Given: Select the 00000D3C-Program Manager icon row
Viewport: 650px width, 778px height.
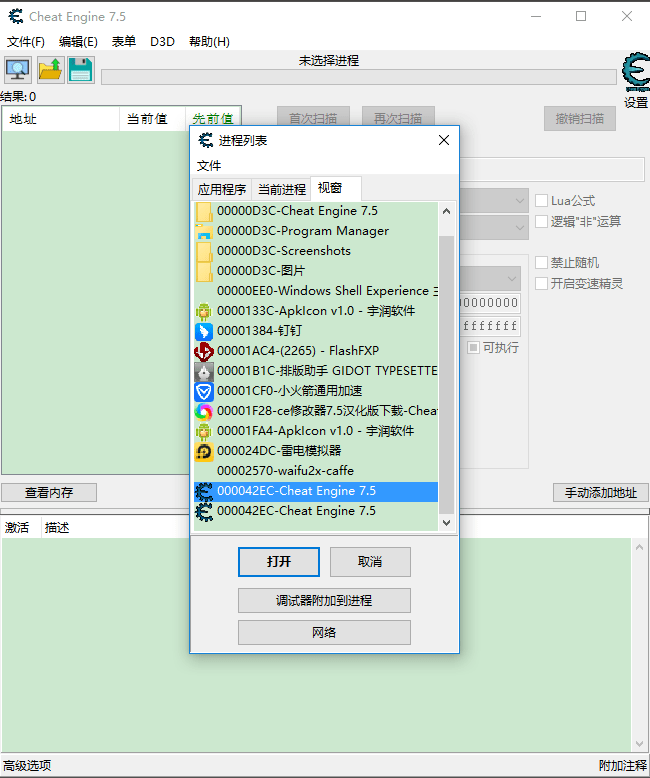Looking at the screenshot, I should click(316, 231).
